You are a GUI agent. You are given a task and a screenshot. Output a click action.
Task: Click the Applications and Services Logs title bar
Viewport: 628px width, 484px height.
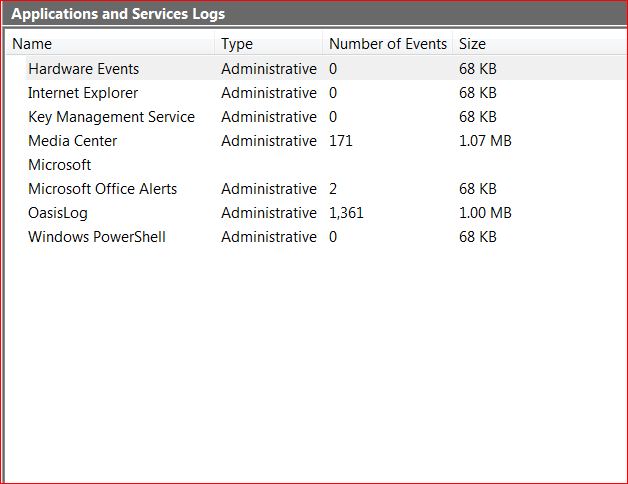(315, 14)
